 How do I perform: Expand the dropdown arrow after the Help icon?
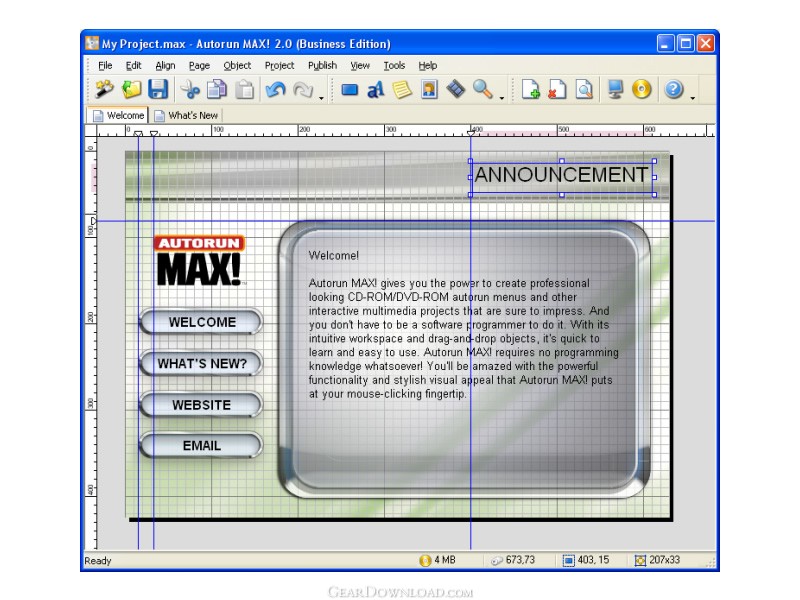tap(692, 97)
